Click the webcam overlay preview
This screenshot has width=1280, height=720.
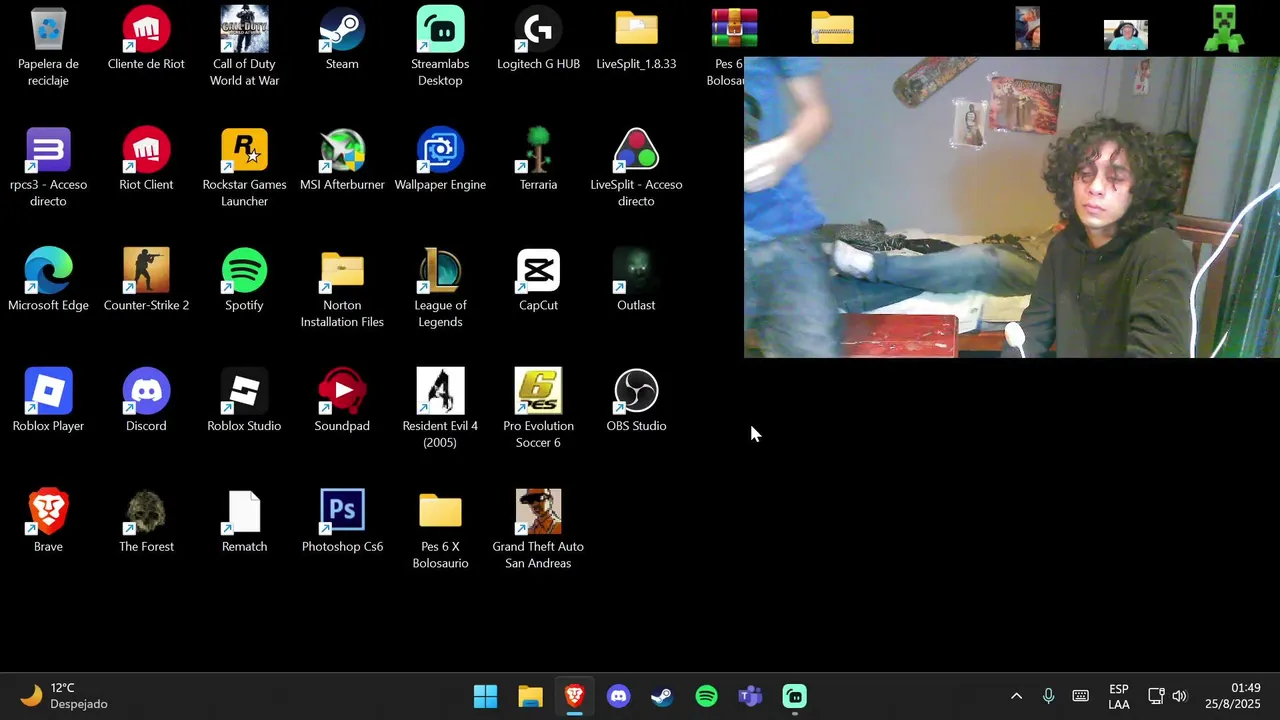point(1012,207)
